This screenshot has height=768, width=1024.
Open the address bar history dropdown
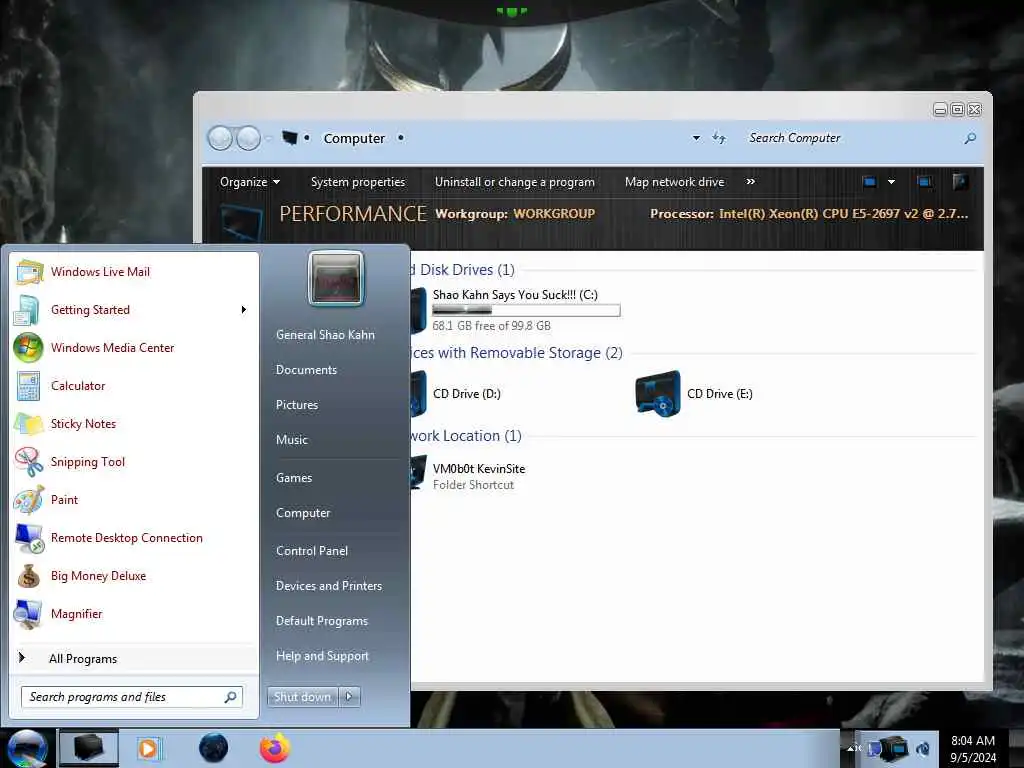click(696, 138)
